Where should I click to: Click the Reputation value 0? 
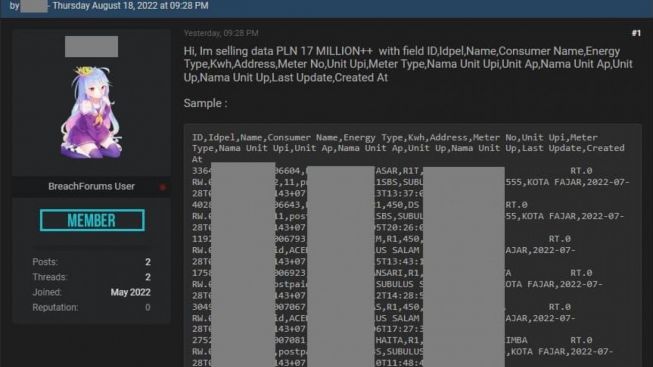click(147, 307)
